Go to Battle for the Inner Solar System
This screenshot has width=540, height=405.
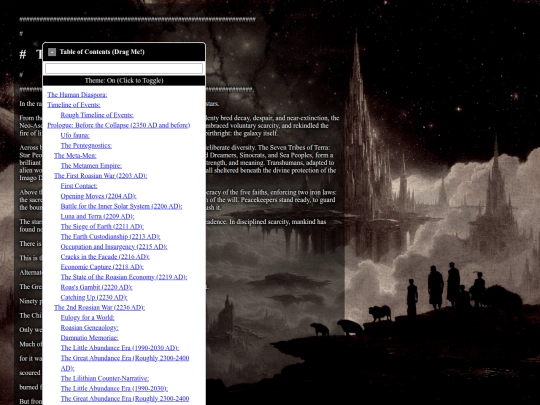pos(121,206)
